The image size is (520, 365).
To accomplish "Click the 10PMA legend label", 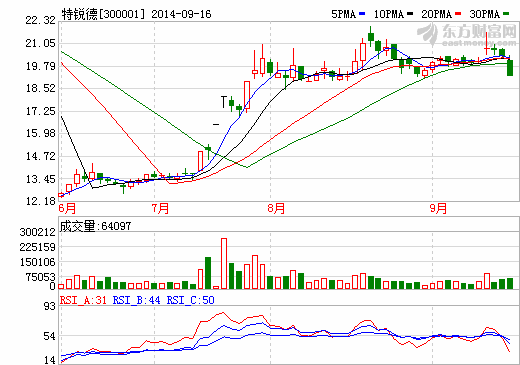I will click(x=389, y=14).
